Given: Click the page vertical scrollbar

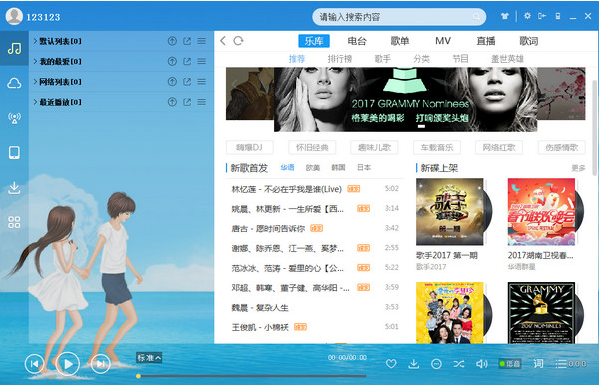Looking at the screenshot, I should click(594, 128).
